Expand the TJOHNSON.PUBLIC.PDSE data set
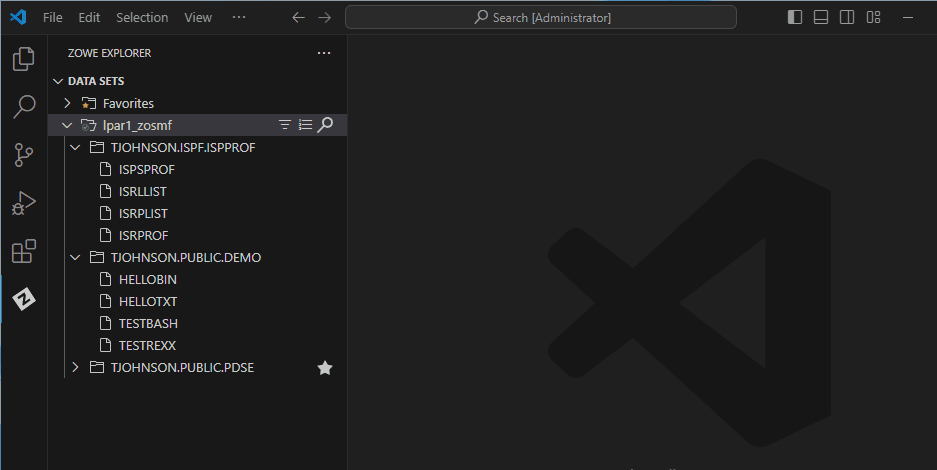Image resolution: width=937 pixels, height=470 pixels. [75, 368]
